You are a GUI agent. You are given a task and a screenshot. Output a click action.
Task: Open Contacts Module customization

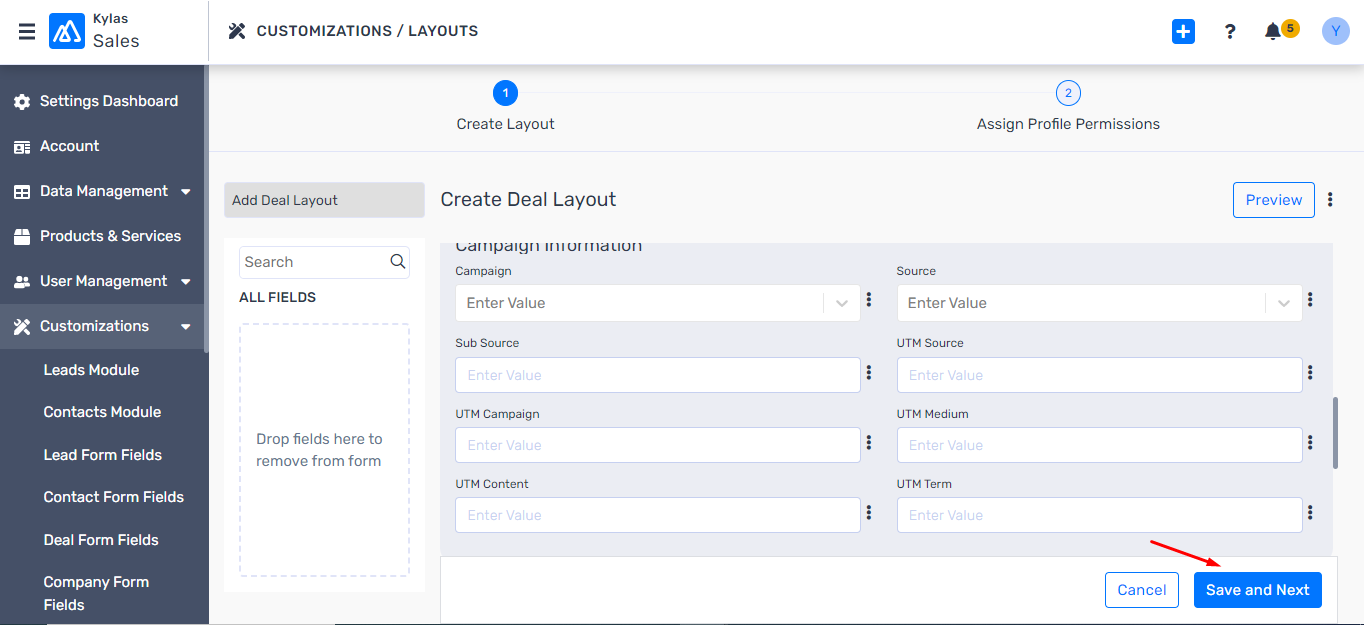click(x=102, y=412)
